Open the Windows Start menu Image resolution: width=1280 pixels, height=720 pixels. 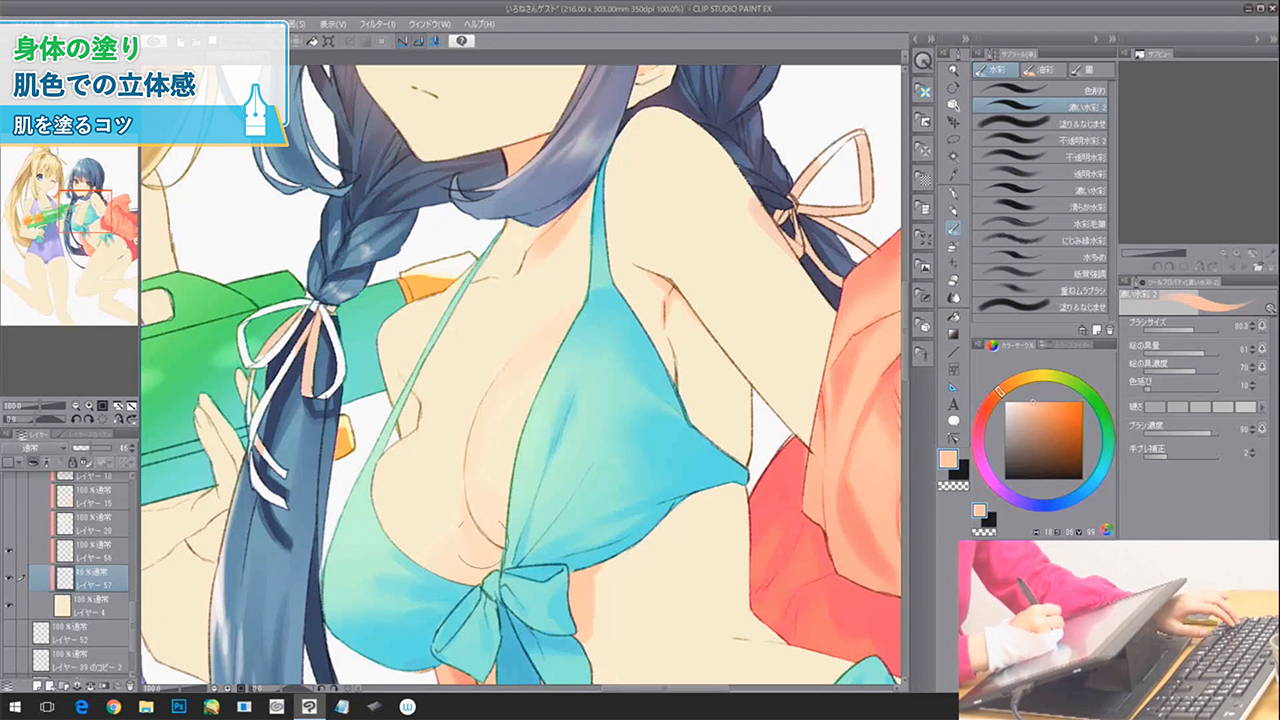(x=15, y=706)
